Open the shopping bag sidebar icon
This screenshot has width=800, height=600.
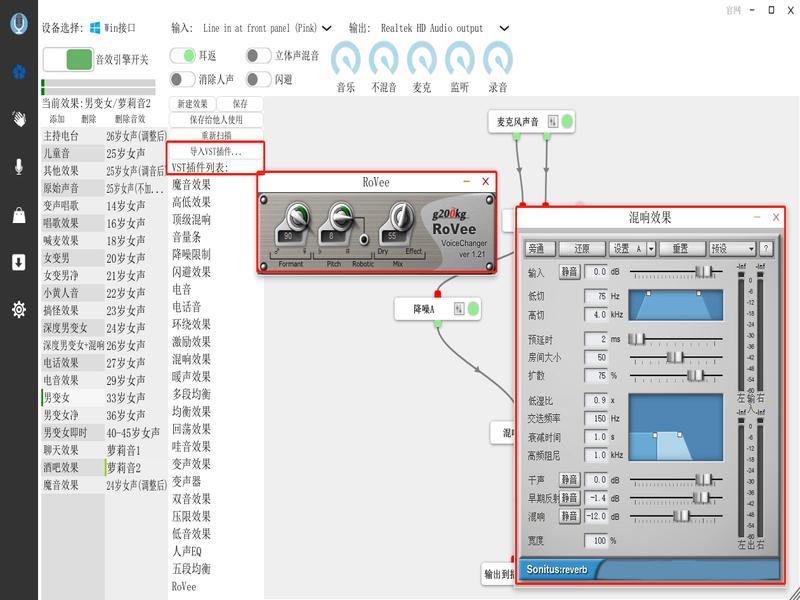19,215
